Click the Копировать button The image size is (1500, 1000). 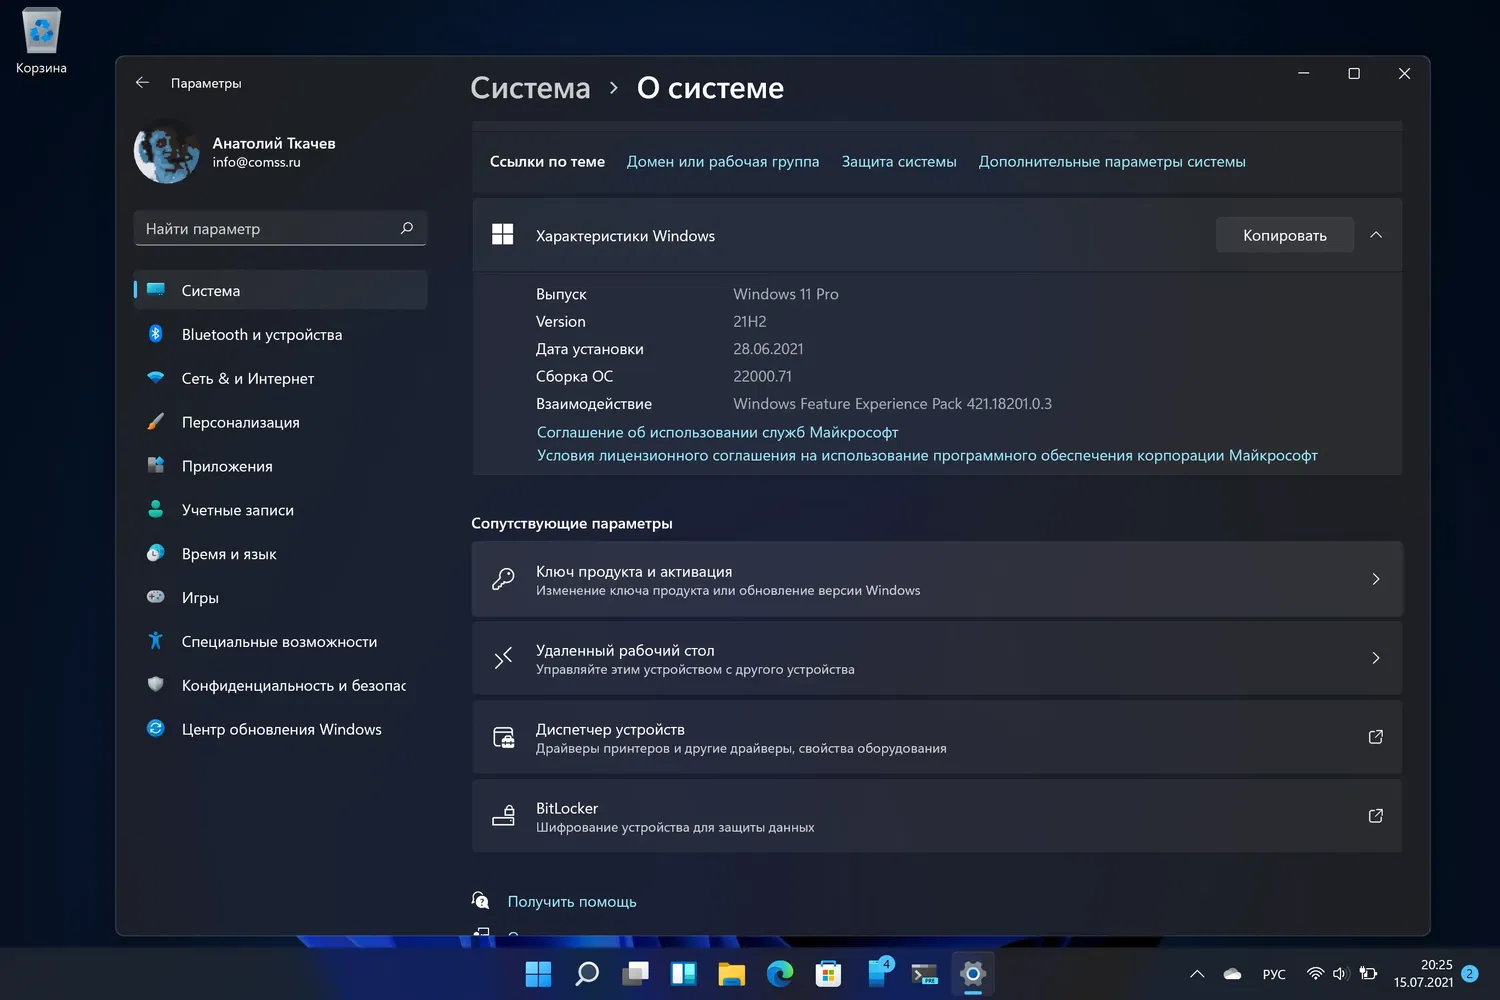click(x=1284, y=235)
